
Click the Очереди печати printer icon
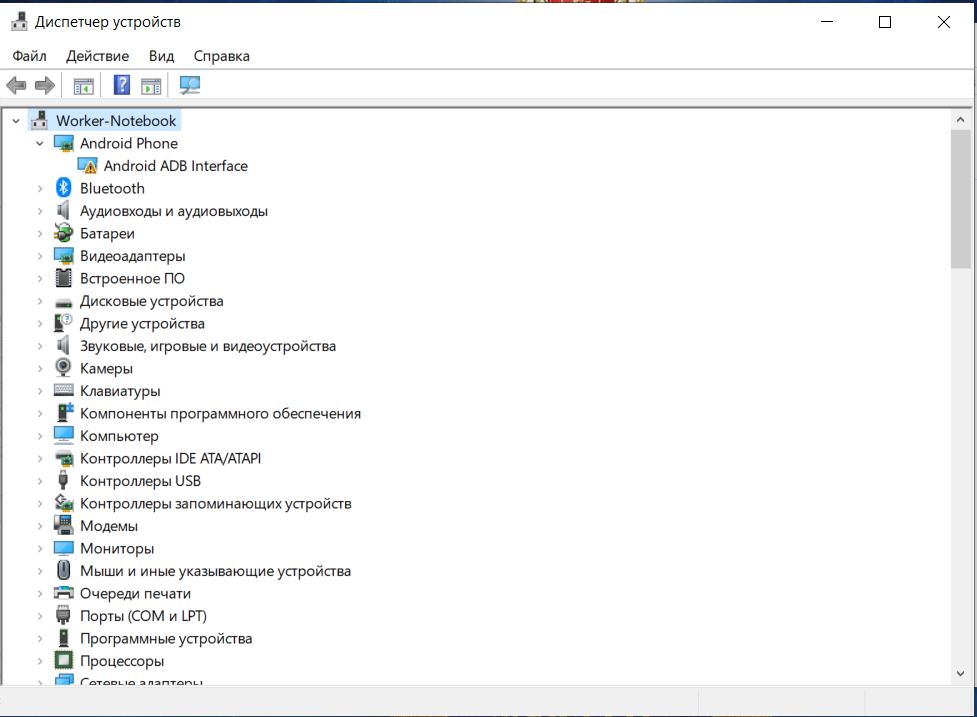[x=64, y=593]
